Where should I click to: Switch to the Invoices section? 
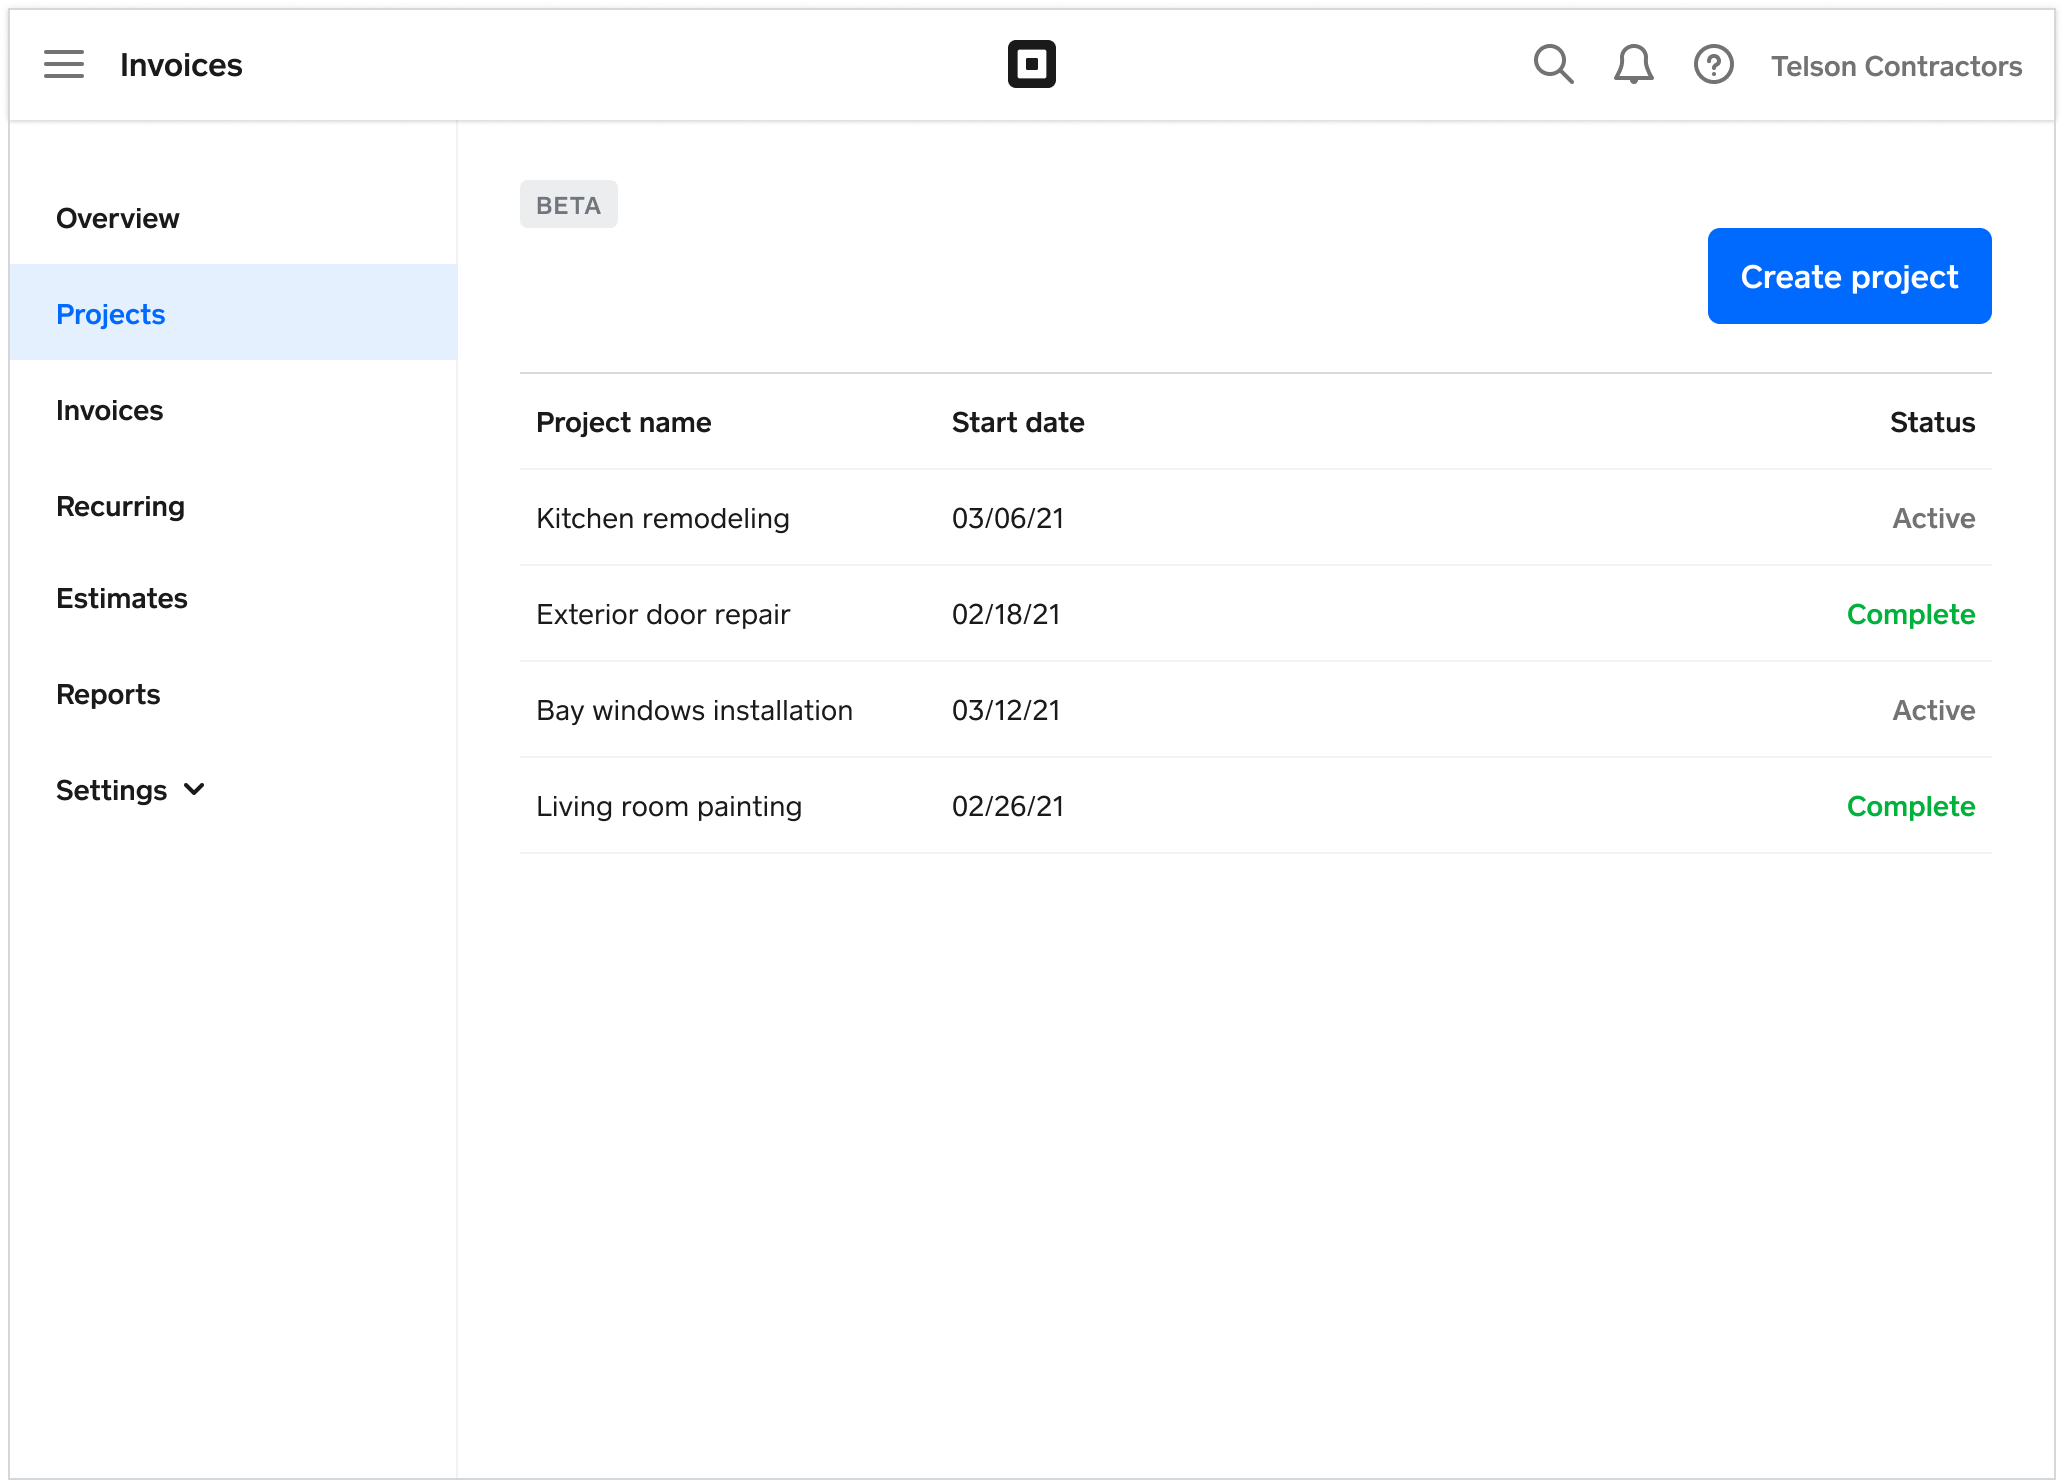(x=109, y=409)
